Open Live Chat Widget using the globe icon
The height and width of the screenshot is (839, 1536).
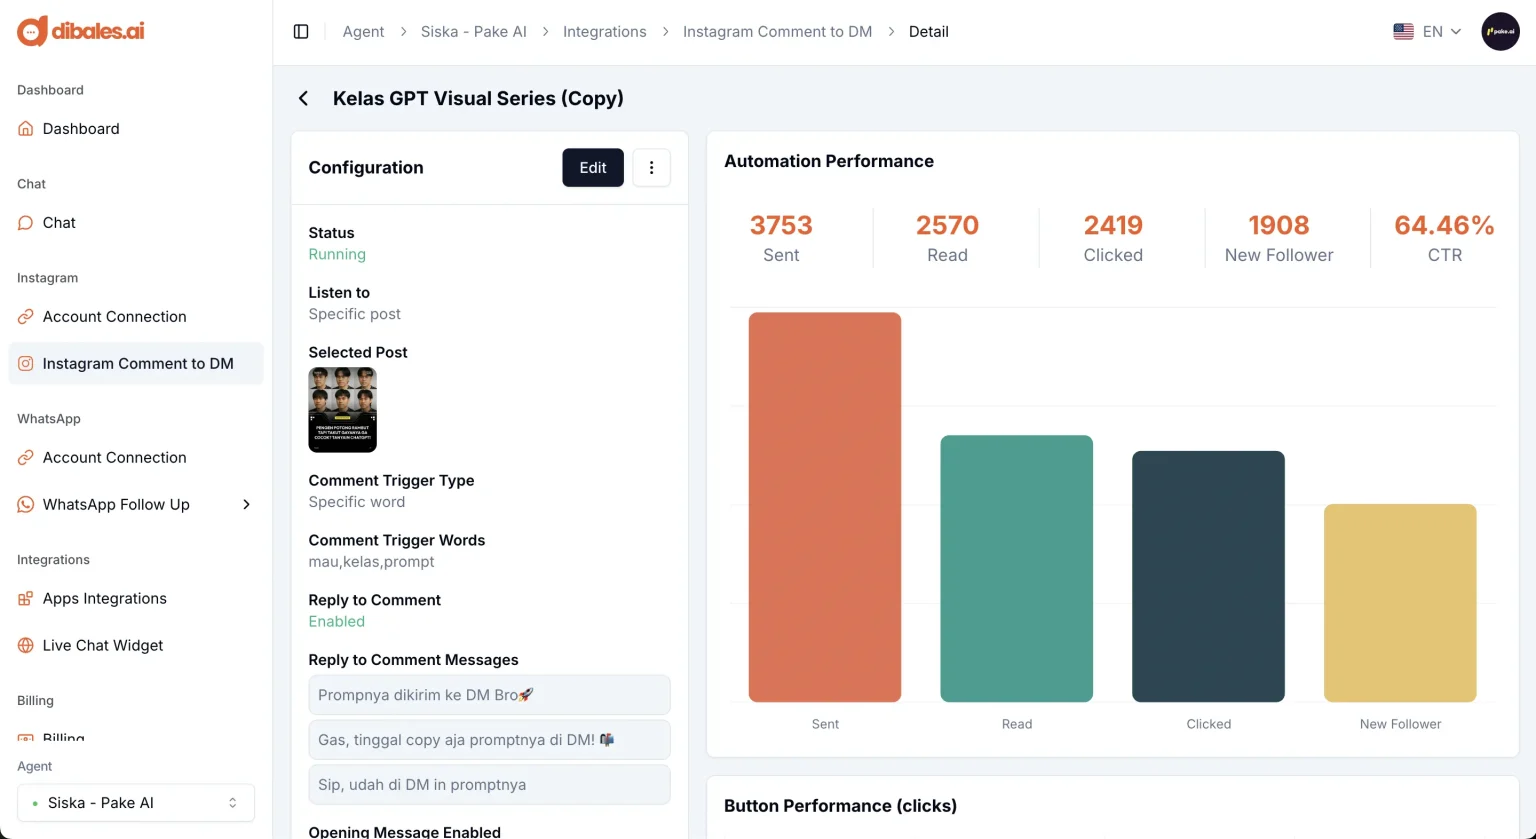click(x=25, y=645)
